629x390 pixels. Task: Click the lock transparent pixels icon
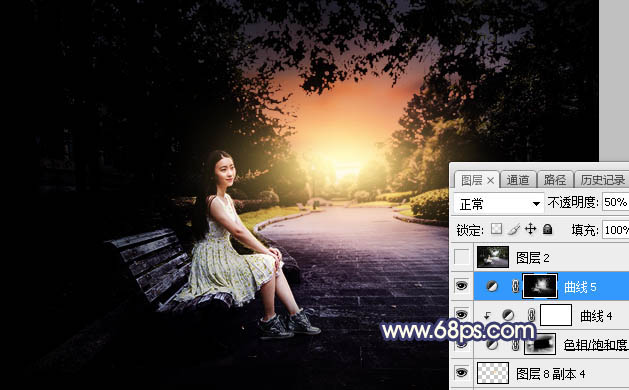497,229
